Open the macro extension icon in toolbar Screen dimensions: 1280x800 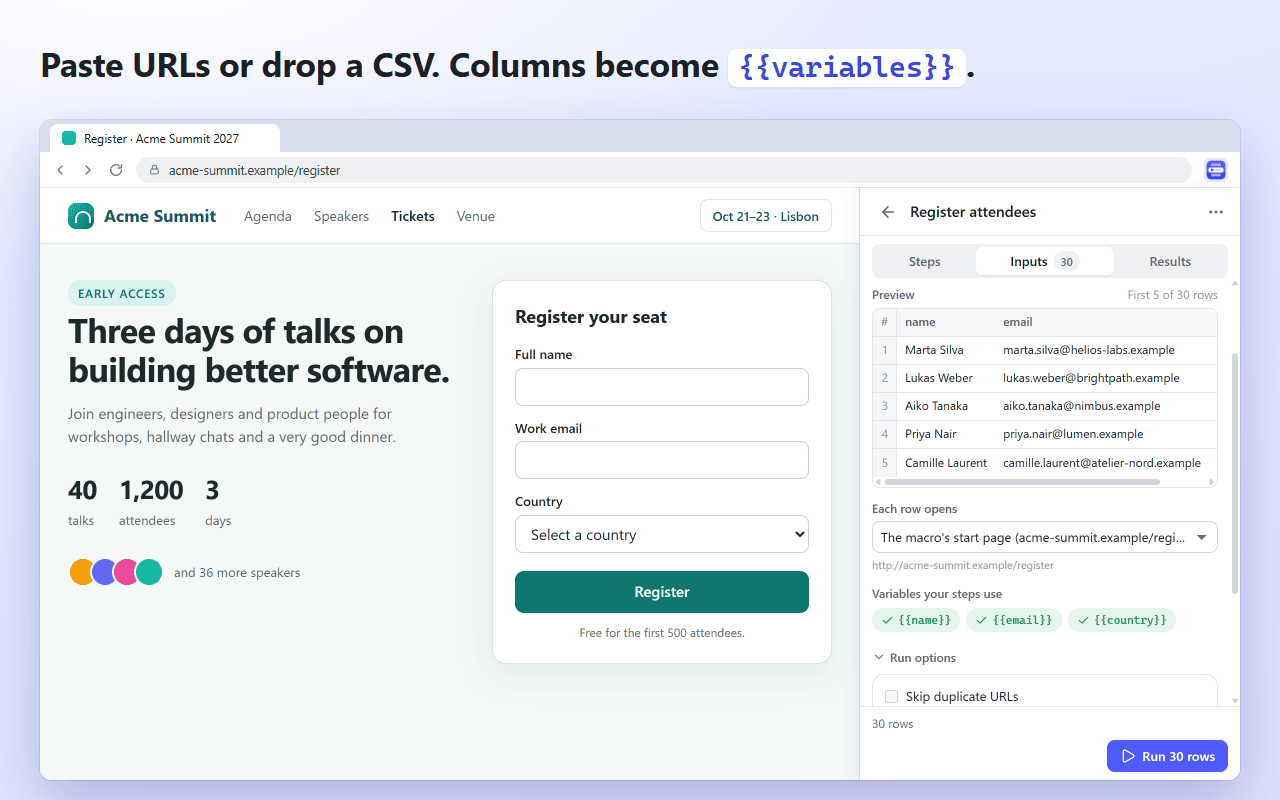coord(1216,170)
